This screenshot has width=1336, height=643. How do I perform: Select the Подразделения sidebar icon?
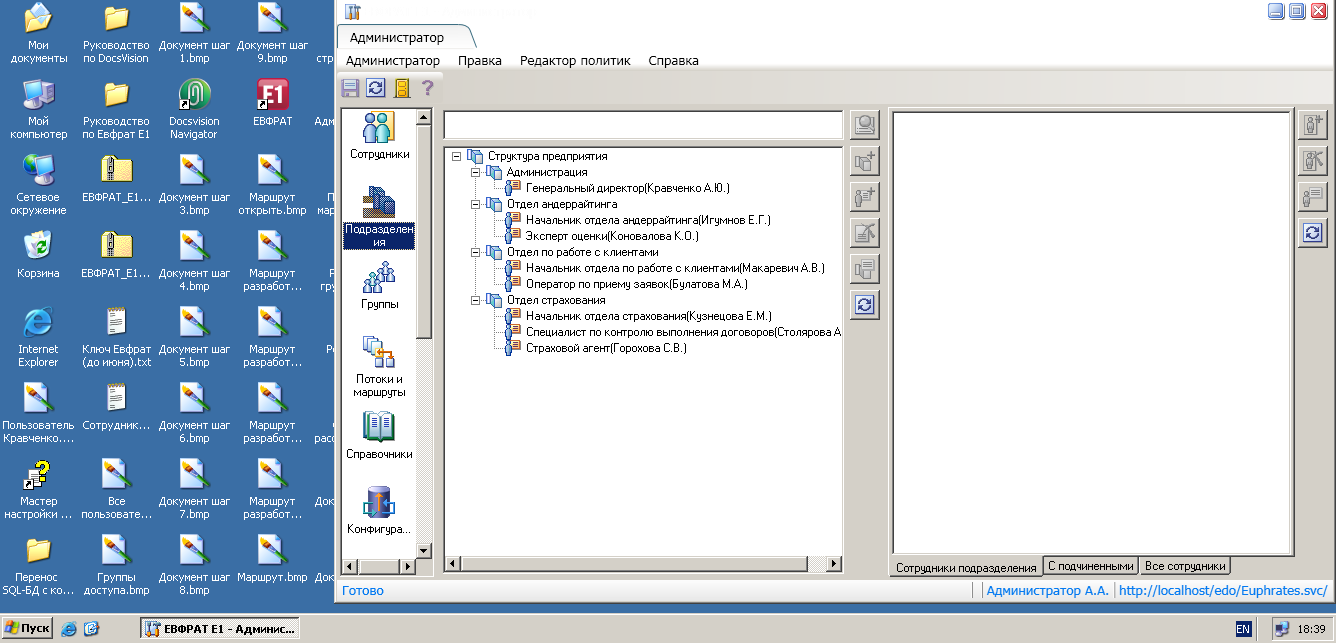coord(379,217)
